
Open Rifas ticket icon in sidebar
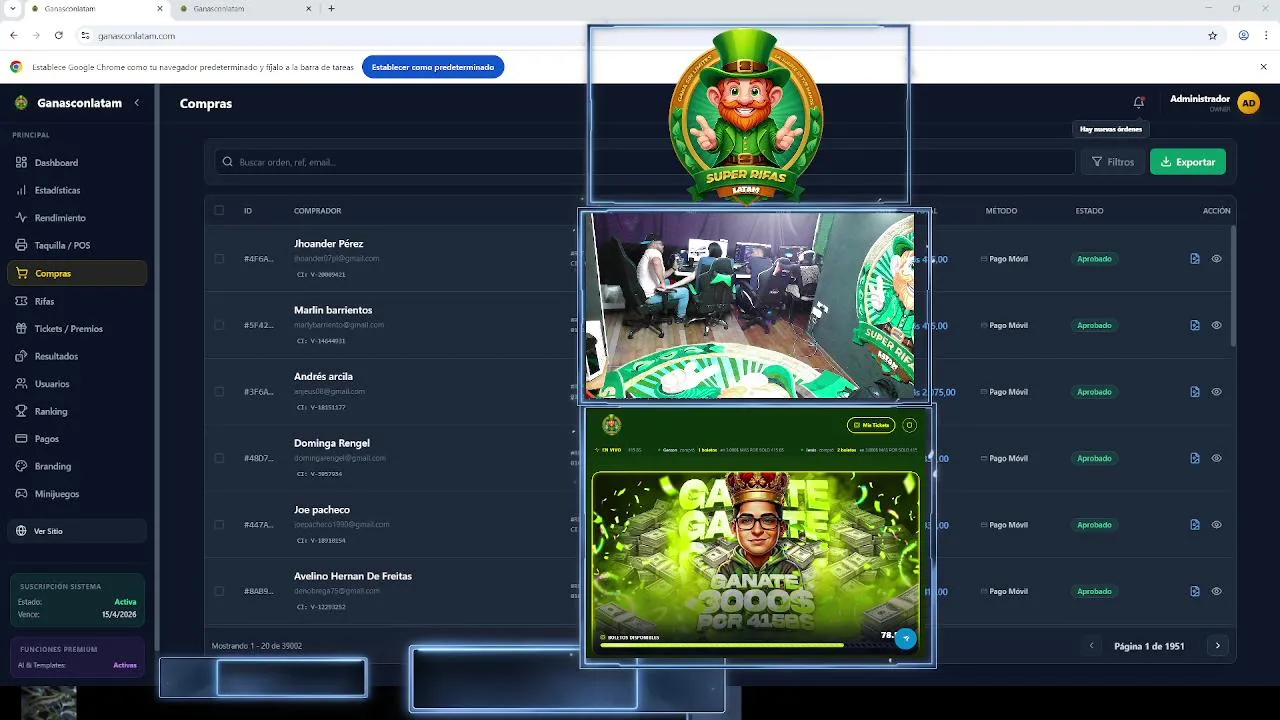22,301
